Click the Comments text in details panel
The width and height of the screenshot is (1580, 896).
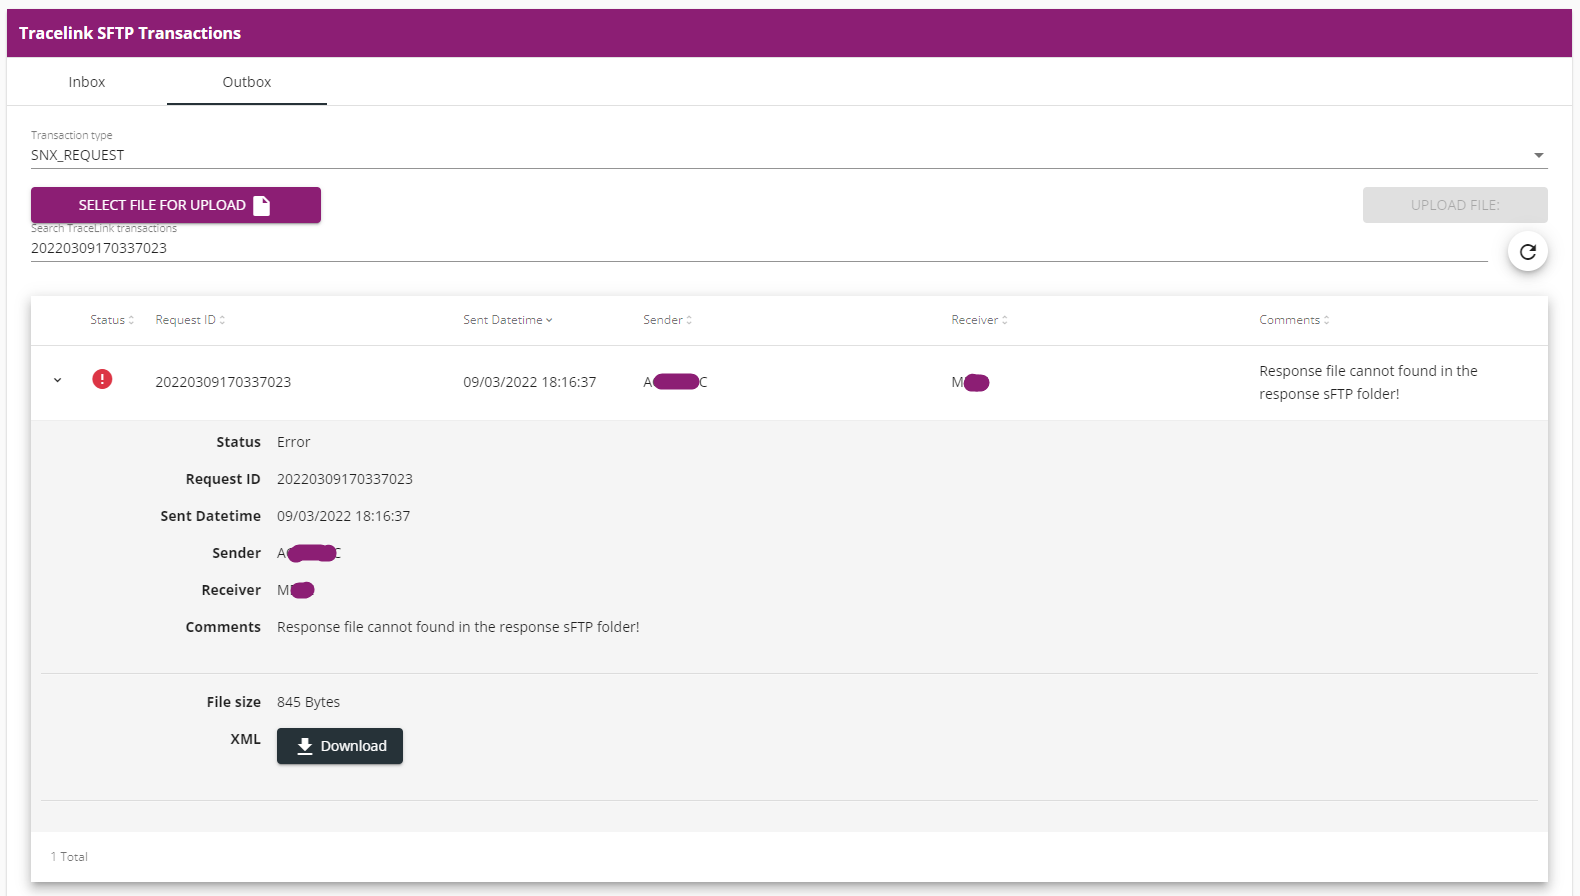[x=458, y=627]
